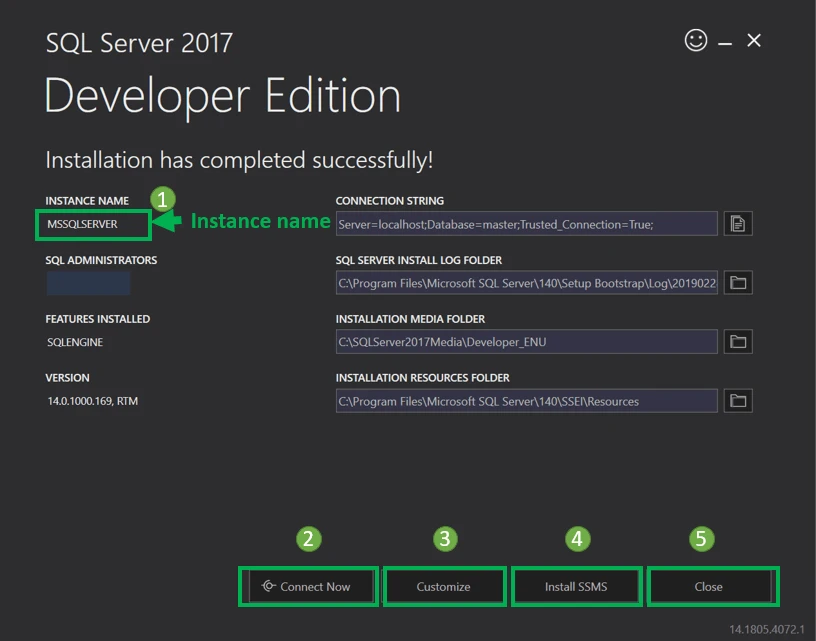The image size is (816, 641).
Task: Select the version number 14.0.1000.169, RTM
Action: coord(95,401)
